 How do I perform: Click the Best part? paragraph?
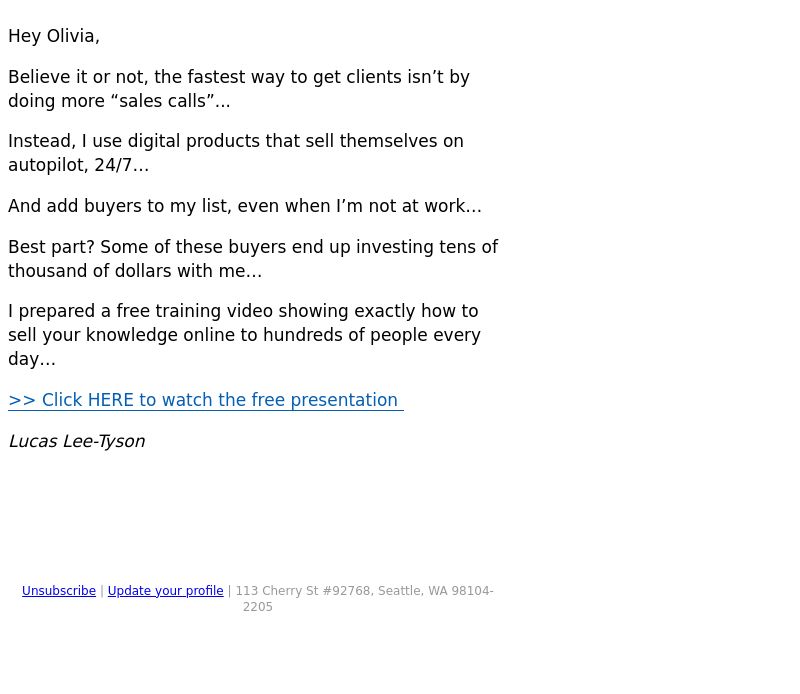pos(253,259)
